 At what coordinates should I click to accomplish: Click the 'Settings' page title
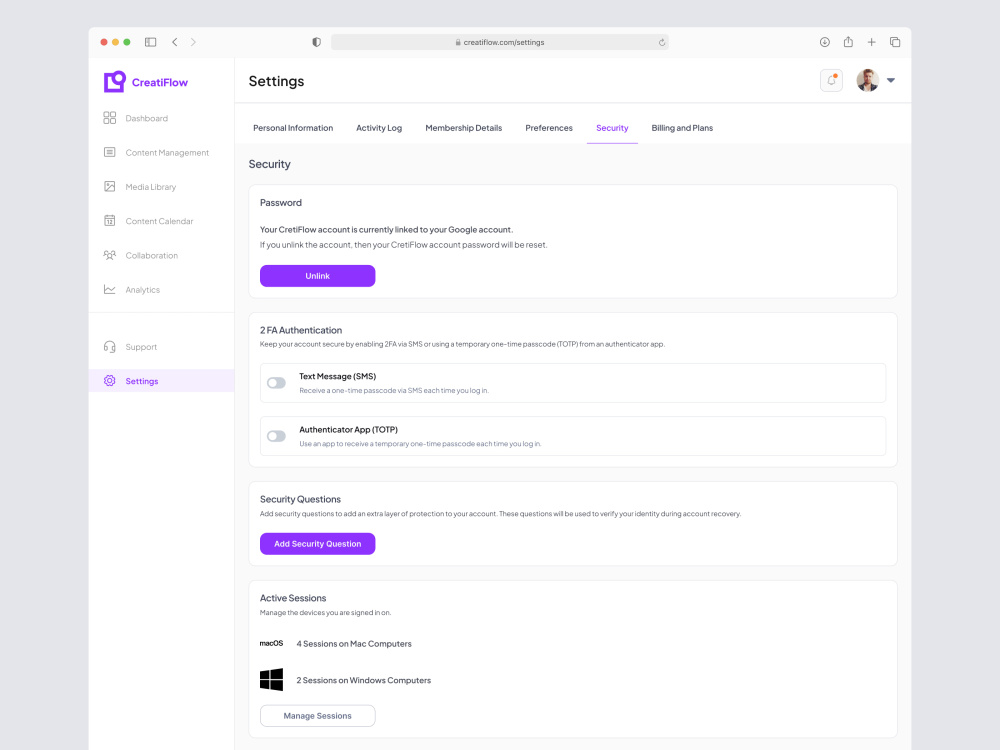[x=276, y=82]
